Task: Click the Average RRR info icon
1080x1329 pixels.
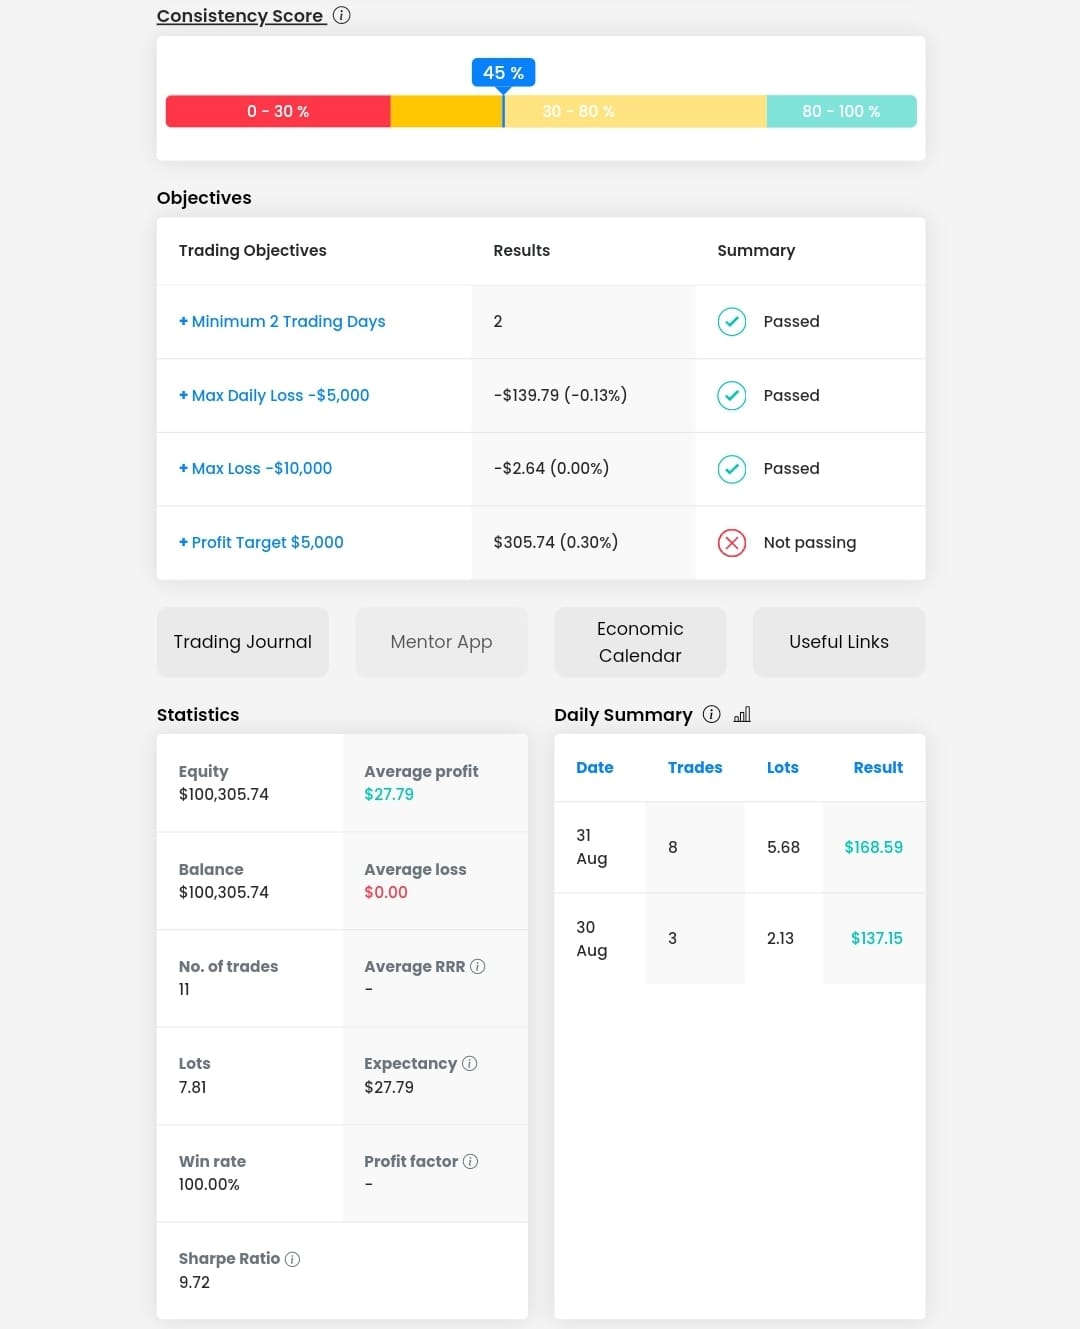Action: [x=478, y=966]
